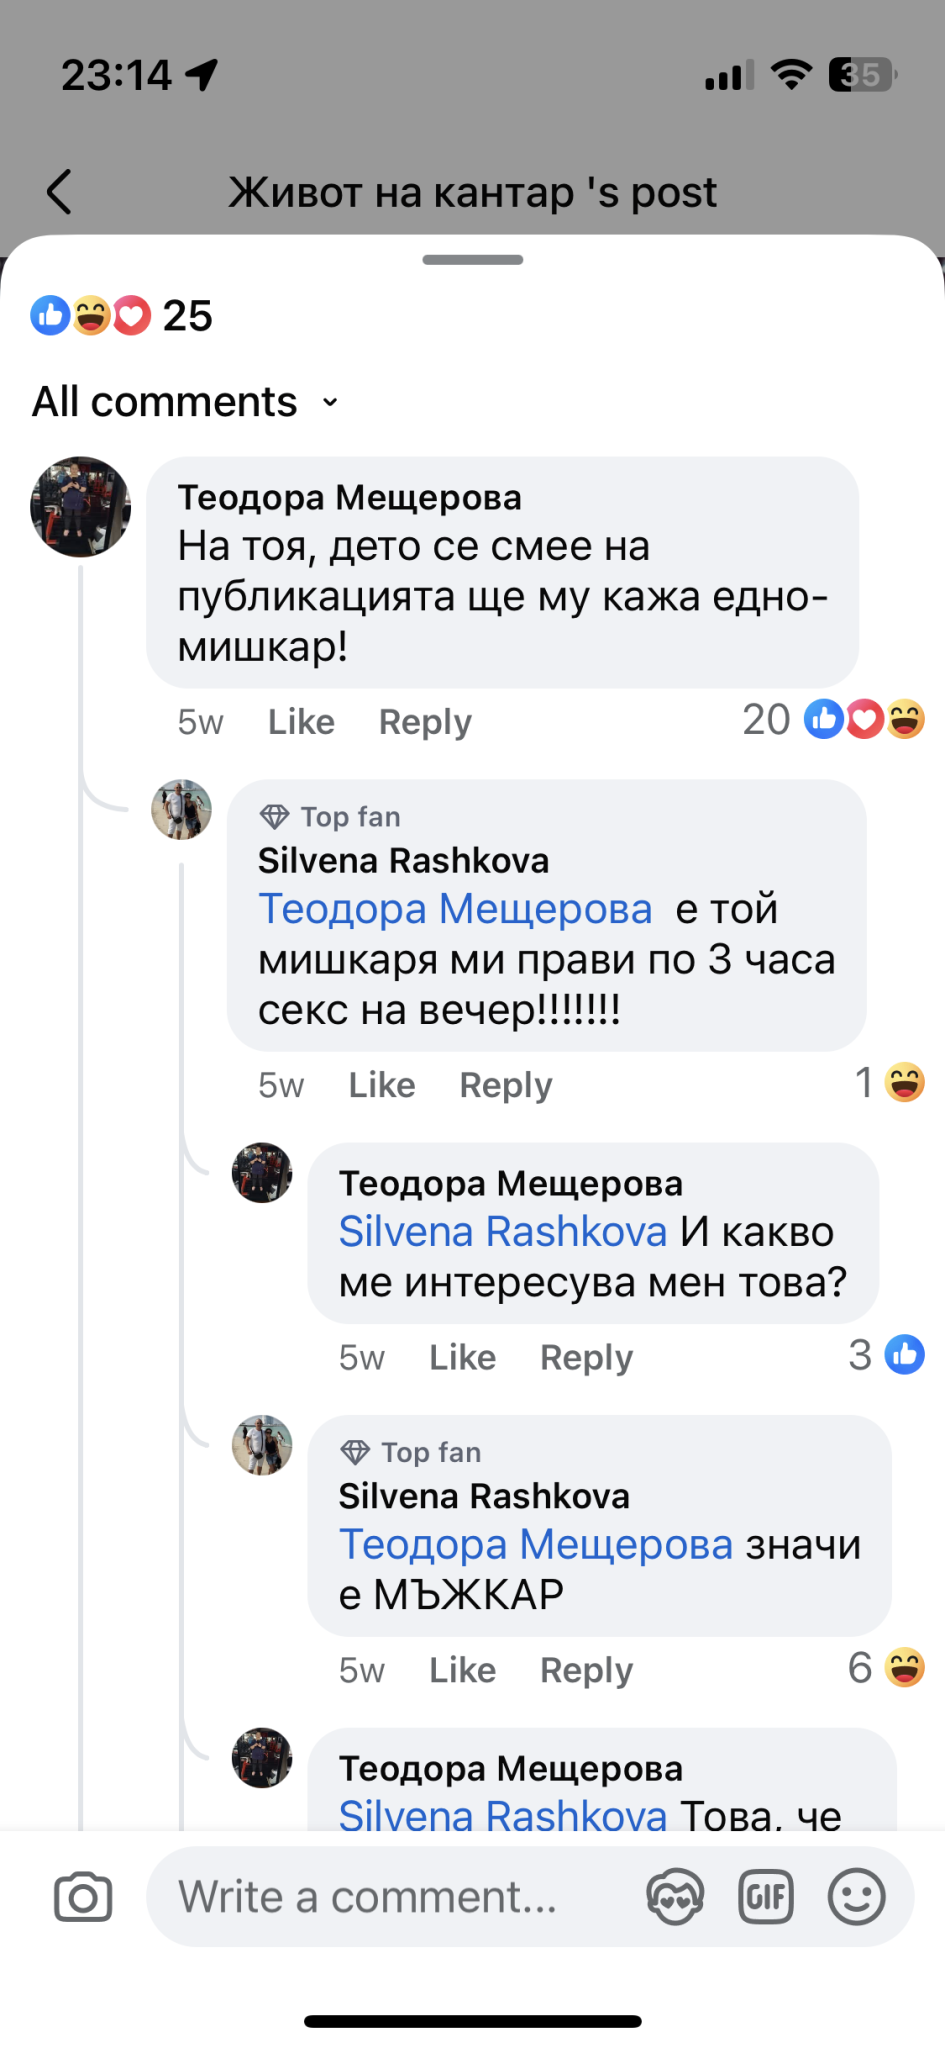Screen dimensions: 945x2048
Task: Reply to Теодора Мещерова's top comment
Action: 425,722
